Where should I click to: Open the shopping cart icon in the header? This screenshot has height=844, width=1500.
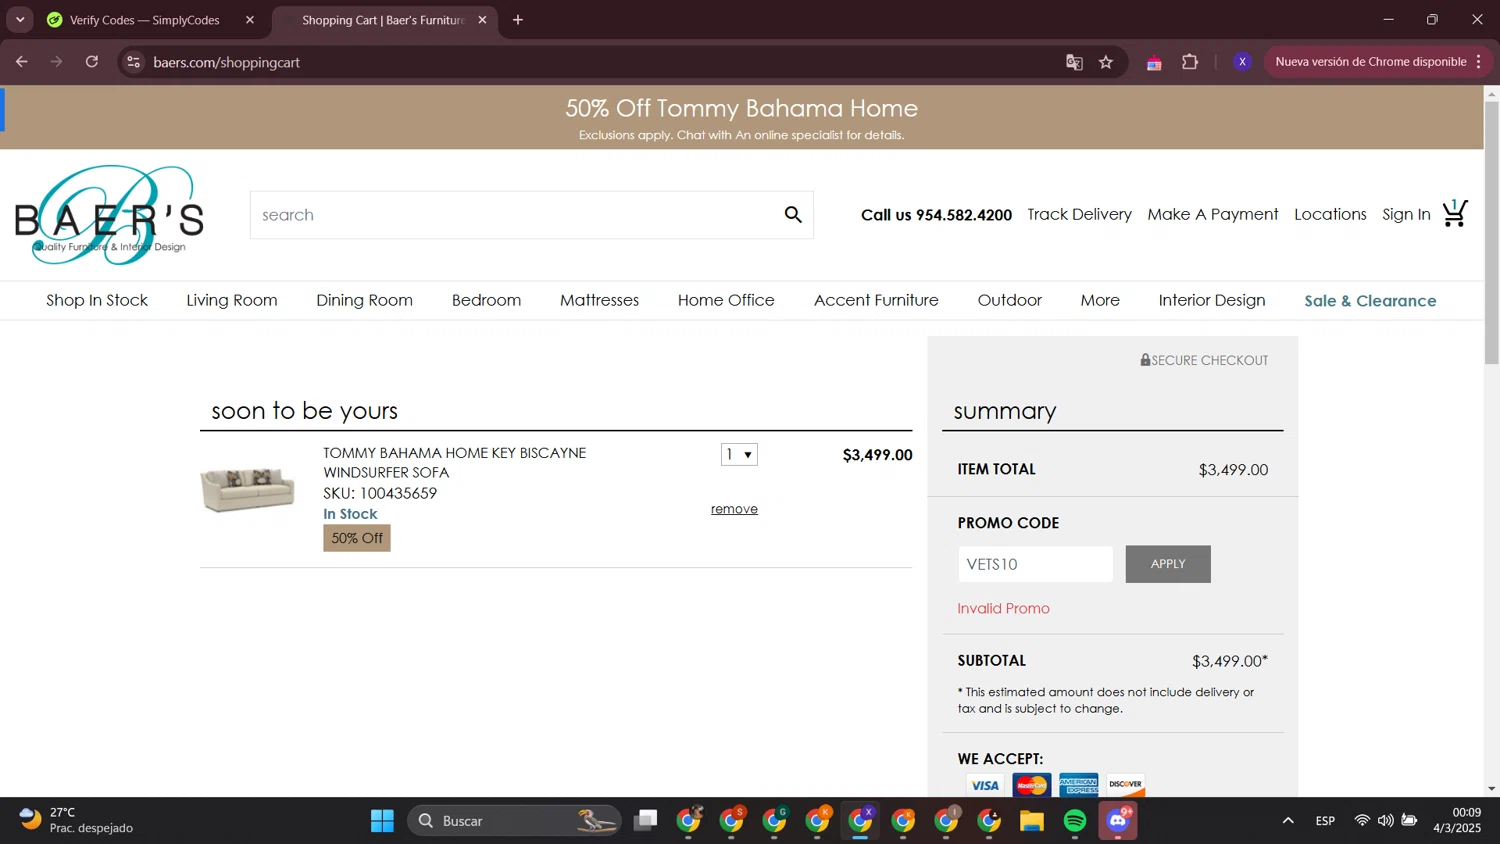click(x=1455, y=213)
